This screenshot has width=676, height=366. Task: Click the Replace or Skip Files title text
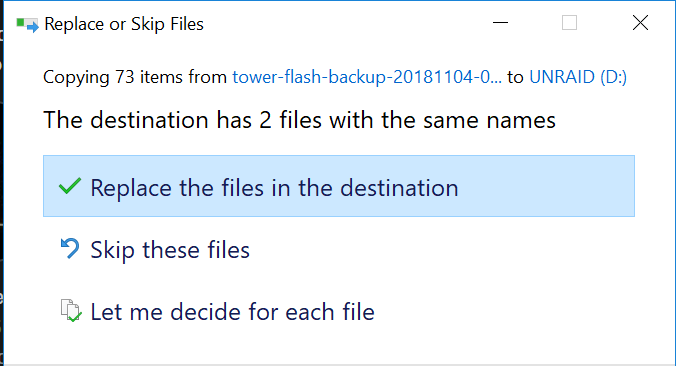click(x=124, y=24)
